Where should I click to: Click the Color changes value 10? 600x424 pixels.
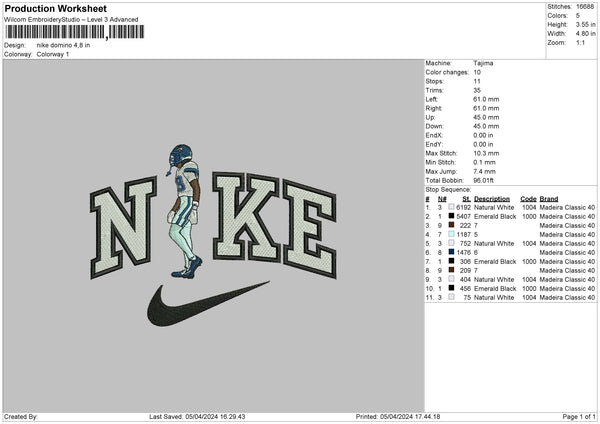(x=477, y=72)
